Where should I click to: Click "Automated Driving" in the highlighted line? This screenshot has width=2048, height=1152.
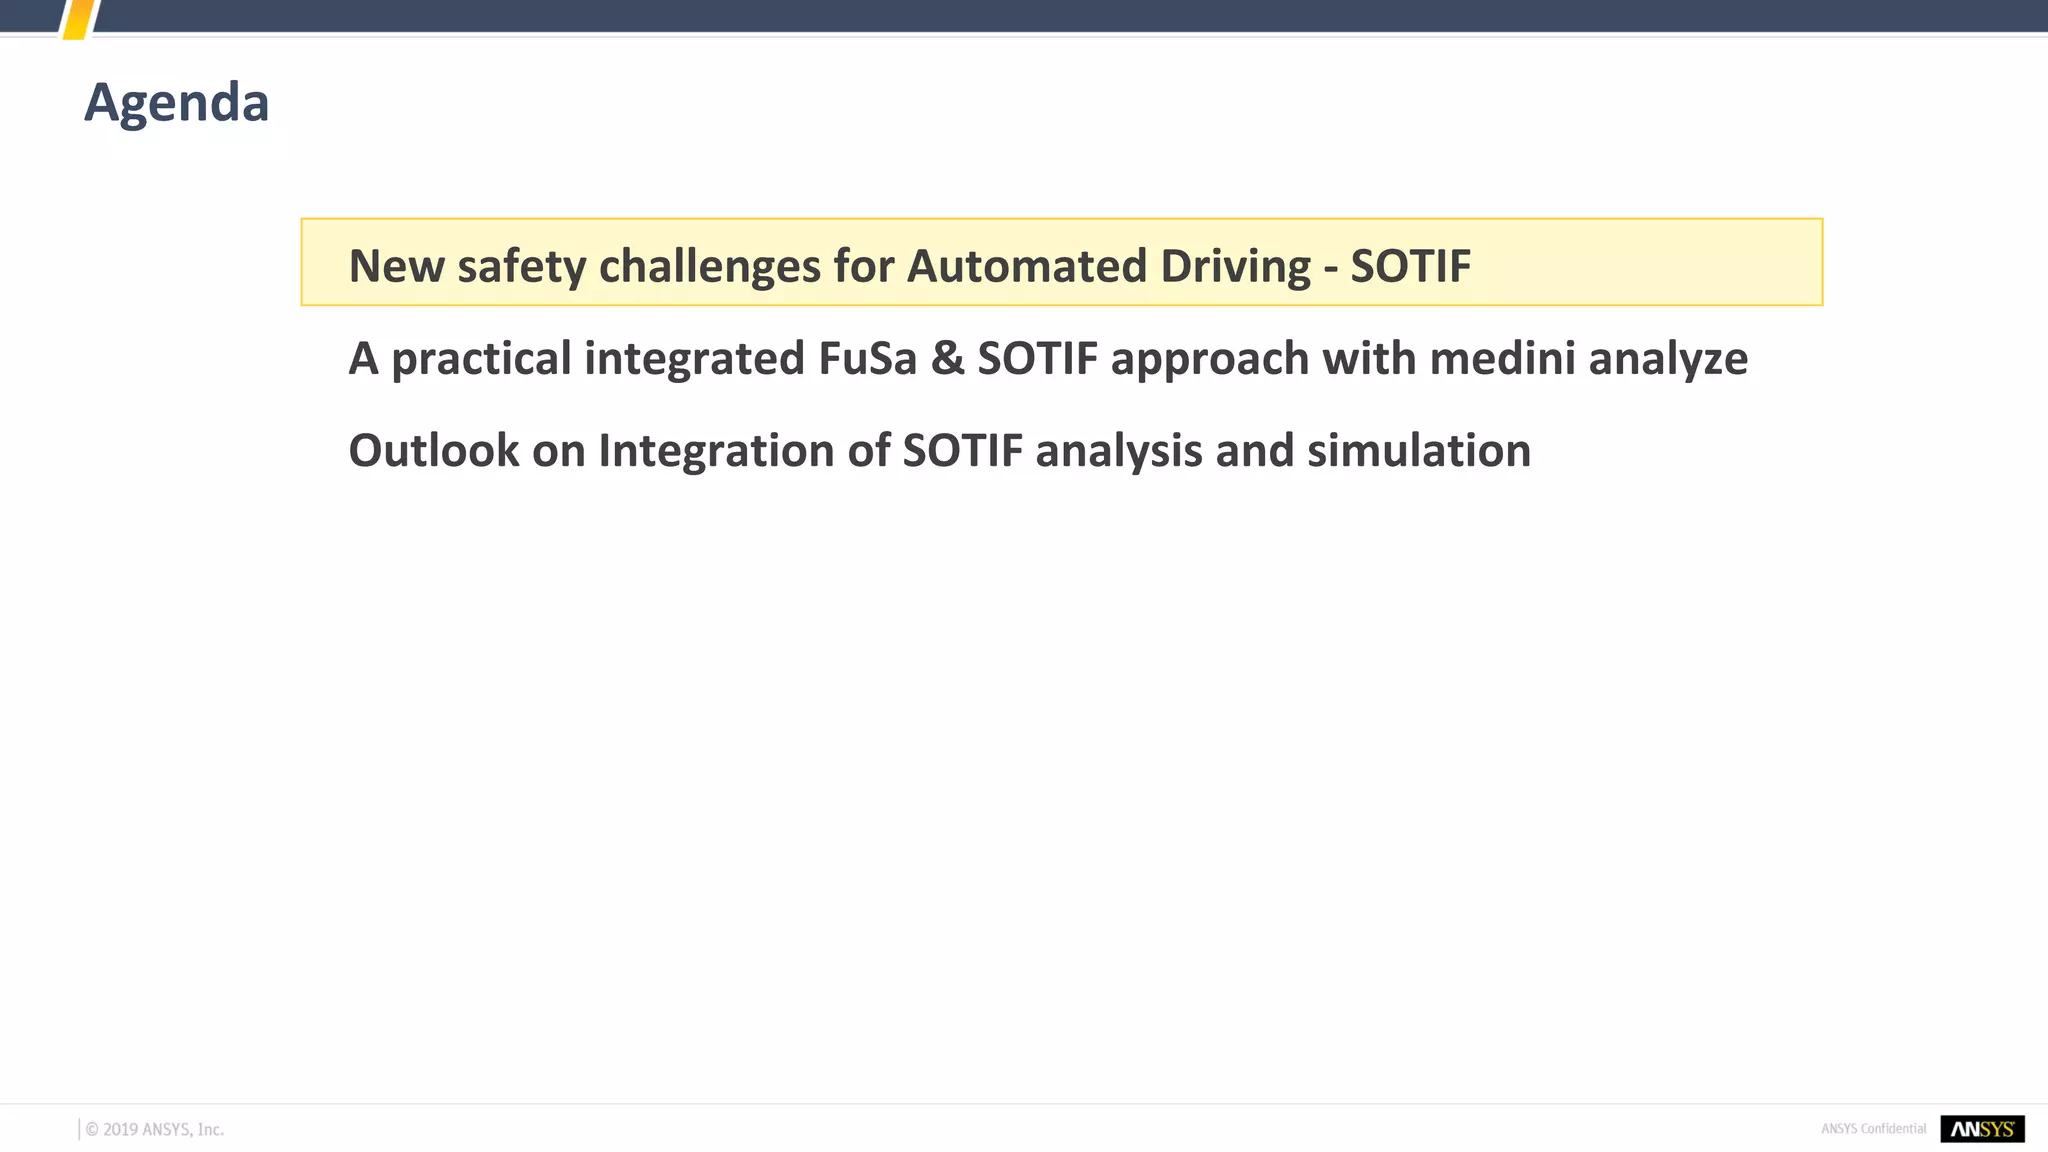click(1108, 266)
